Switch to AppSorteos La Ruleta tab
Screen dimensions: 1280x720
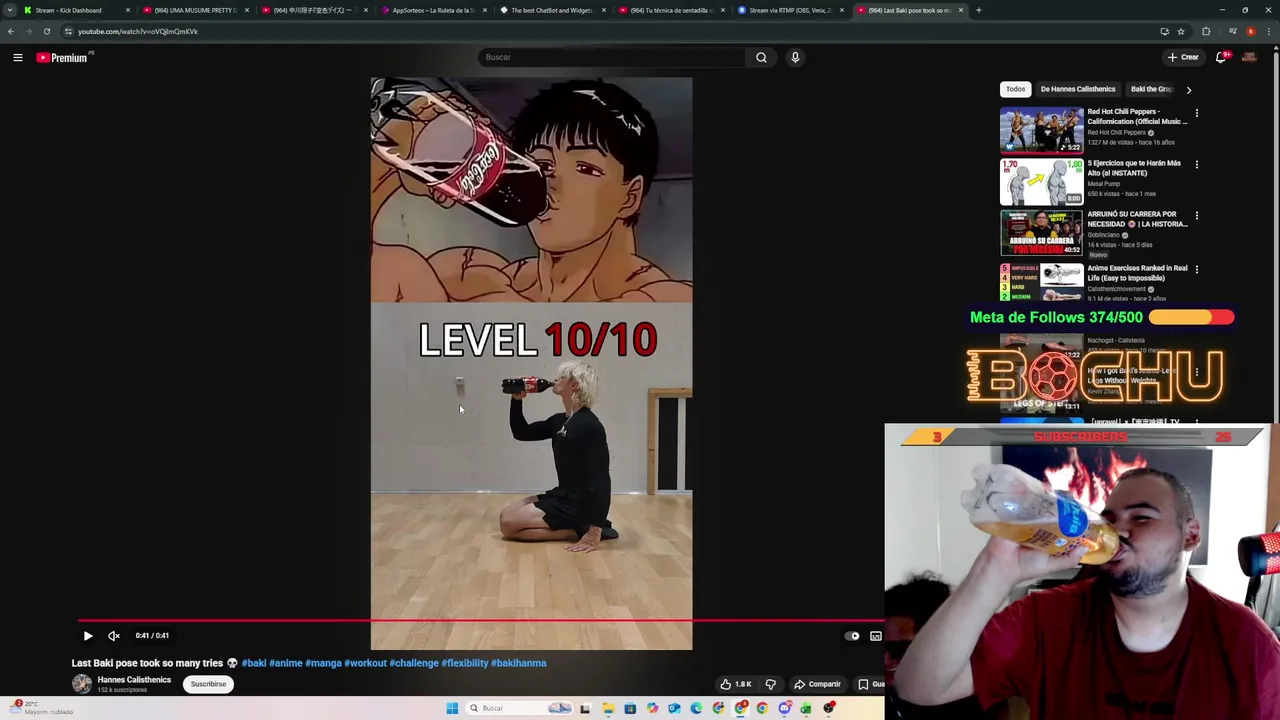432,10
